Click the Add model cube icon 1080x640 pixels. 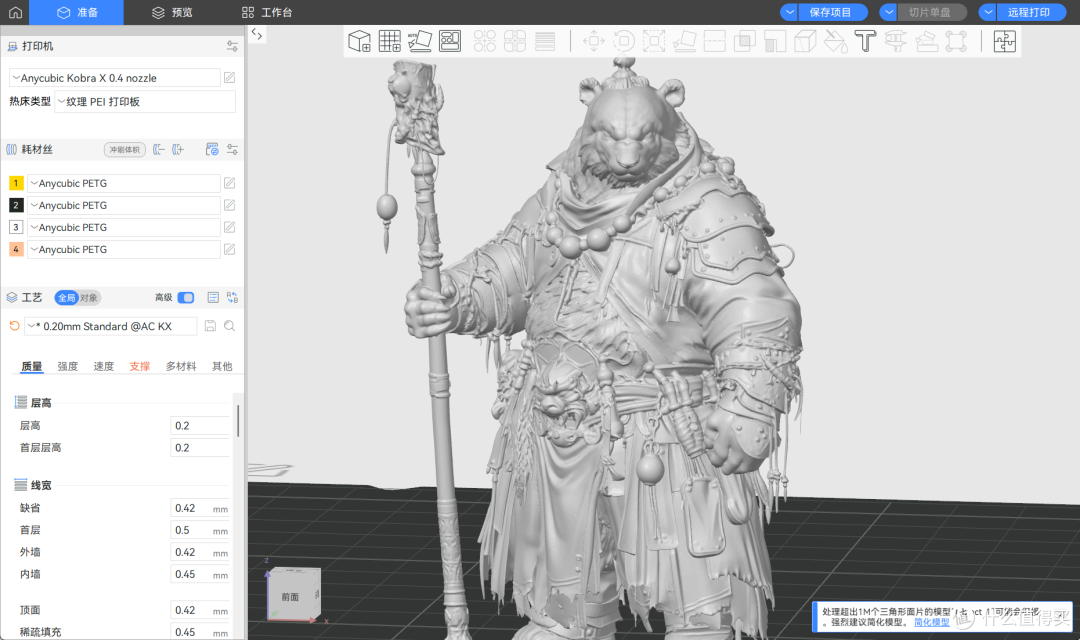click(x=359, y=41)
